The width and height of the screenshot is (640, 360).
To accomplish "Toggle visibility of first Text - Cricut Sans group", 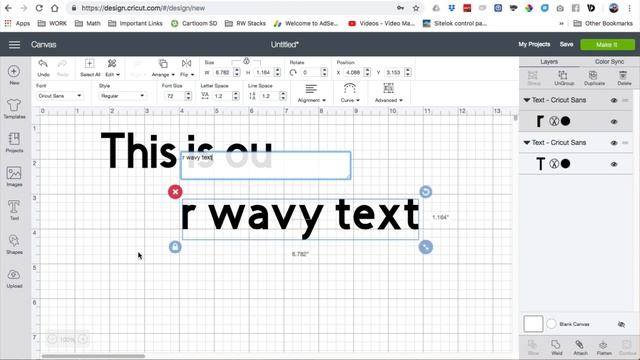I will tap(614, 100).
